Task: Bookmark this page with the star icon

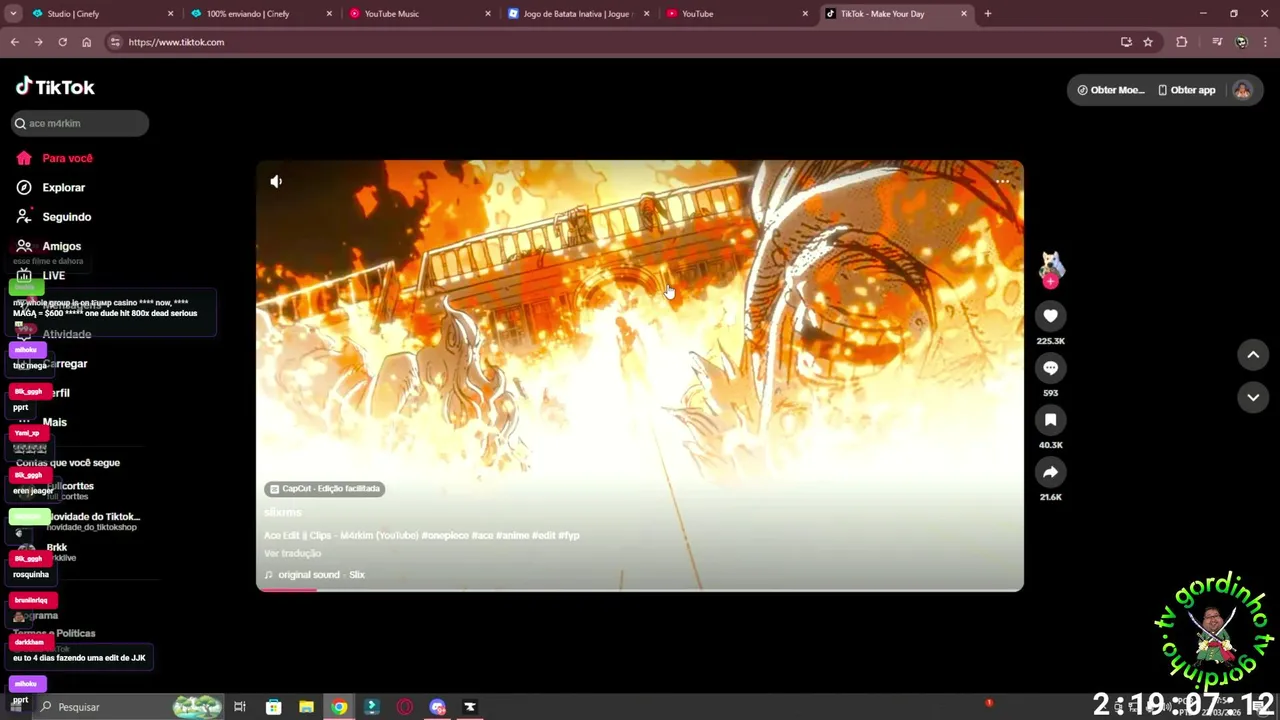Action: click(x=1148, y=42)
